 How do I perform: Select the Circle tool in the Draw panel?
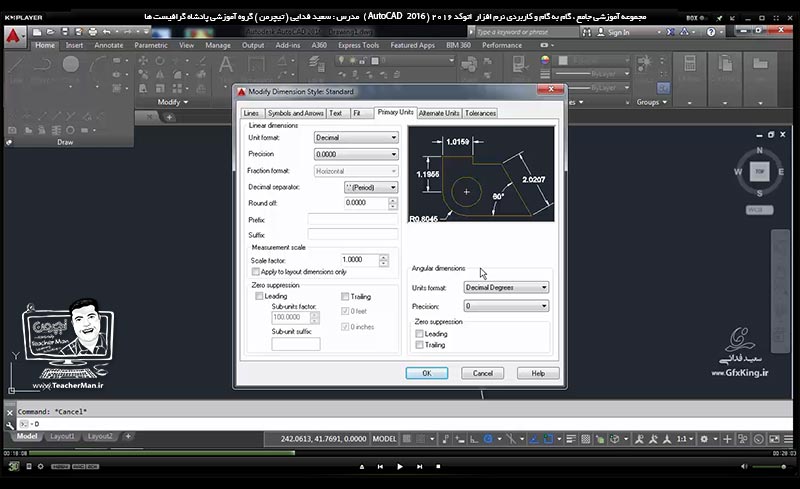point(71,64)
